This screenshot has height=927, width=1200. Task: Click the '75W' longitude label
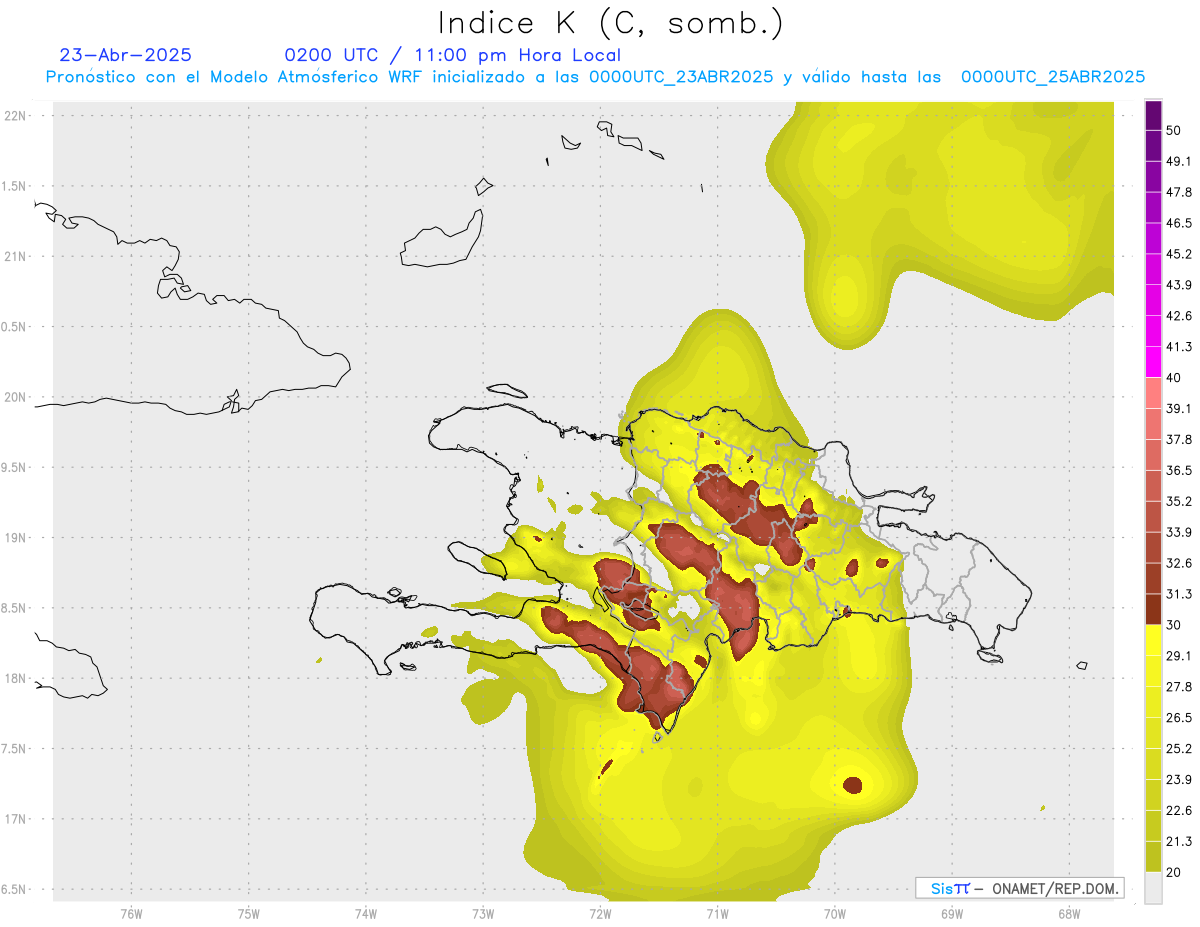pos(249,914)
